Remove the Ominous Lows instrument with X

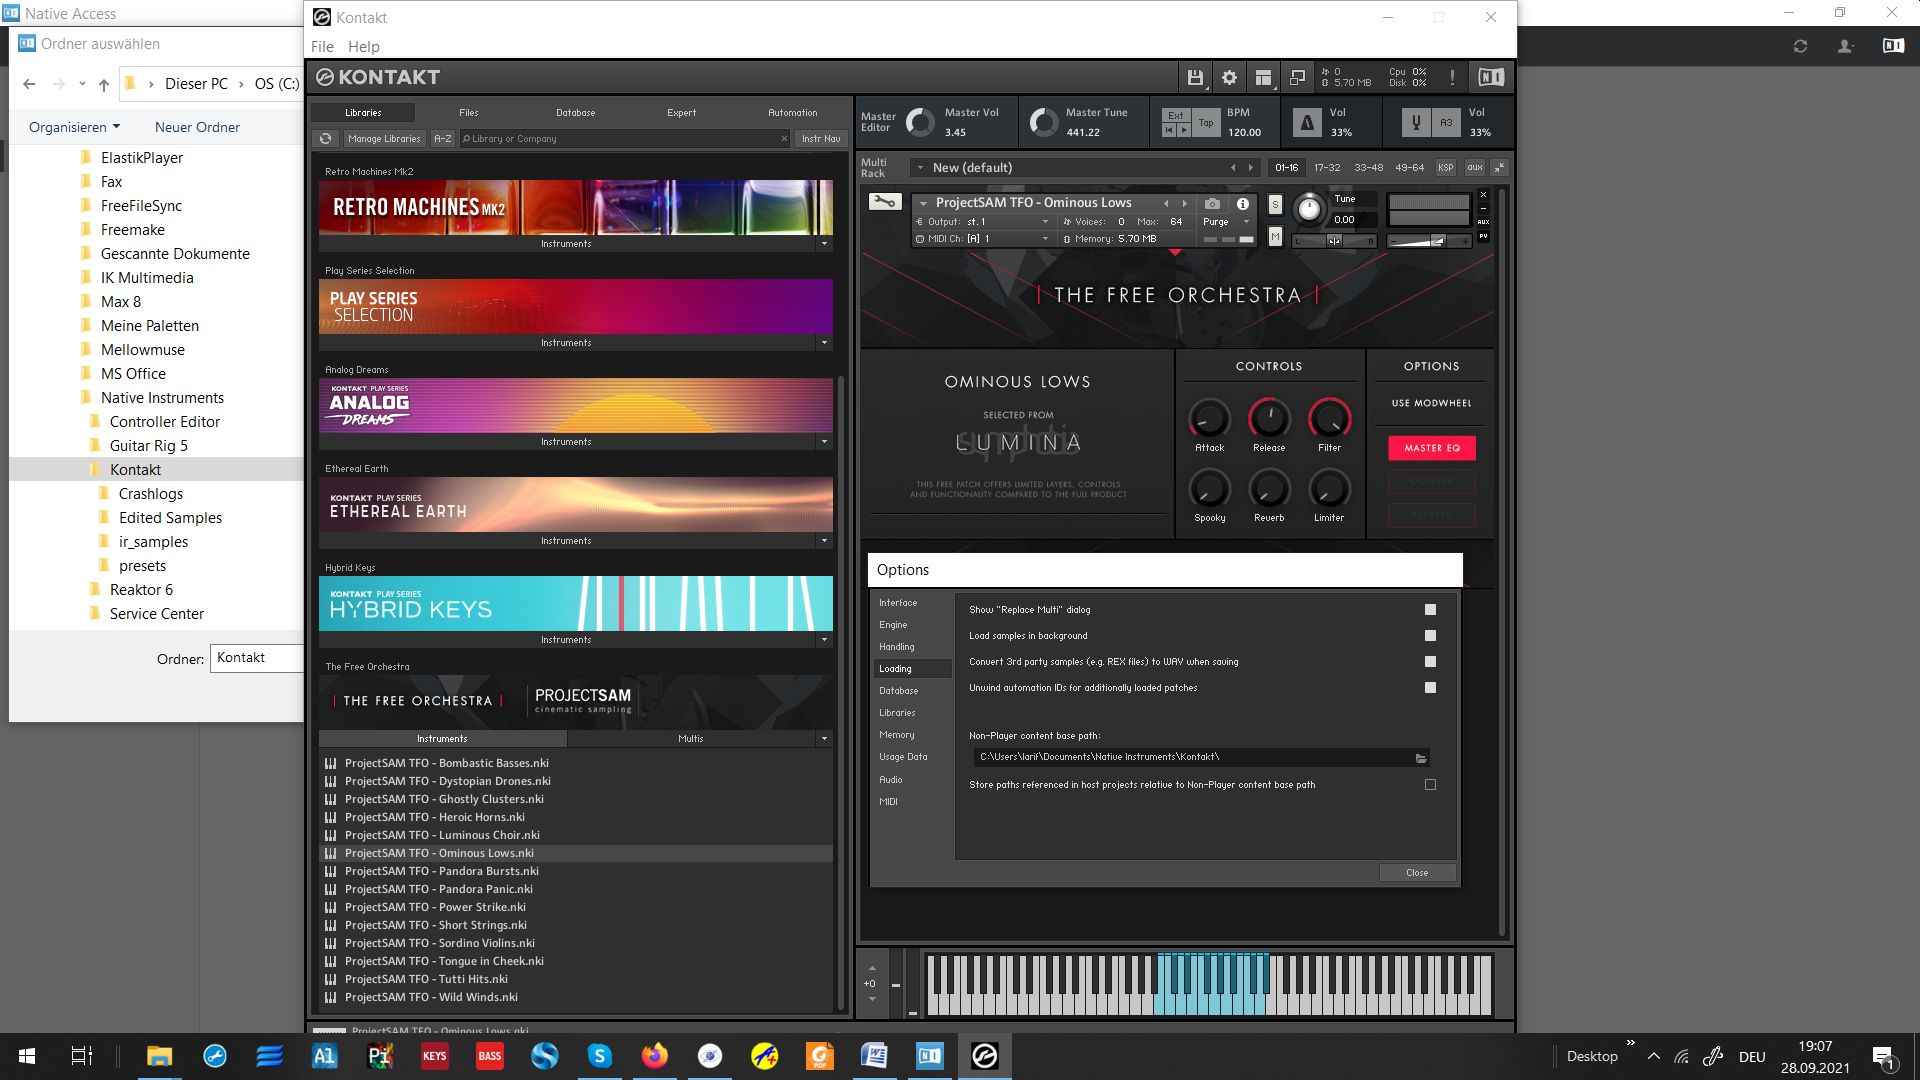coord(1483,194)
